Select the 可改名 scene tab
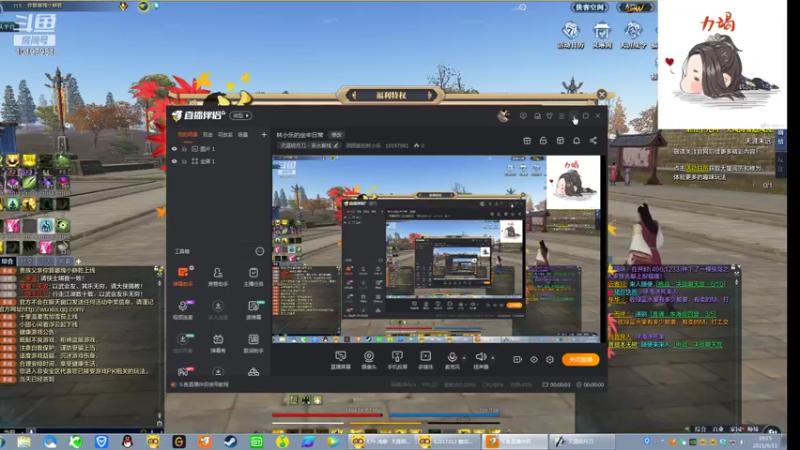The image size is (800, 450). [225, 135]
